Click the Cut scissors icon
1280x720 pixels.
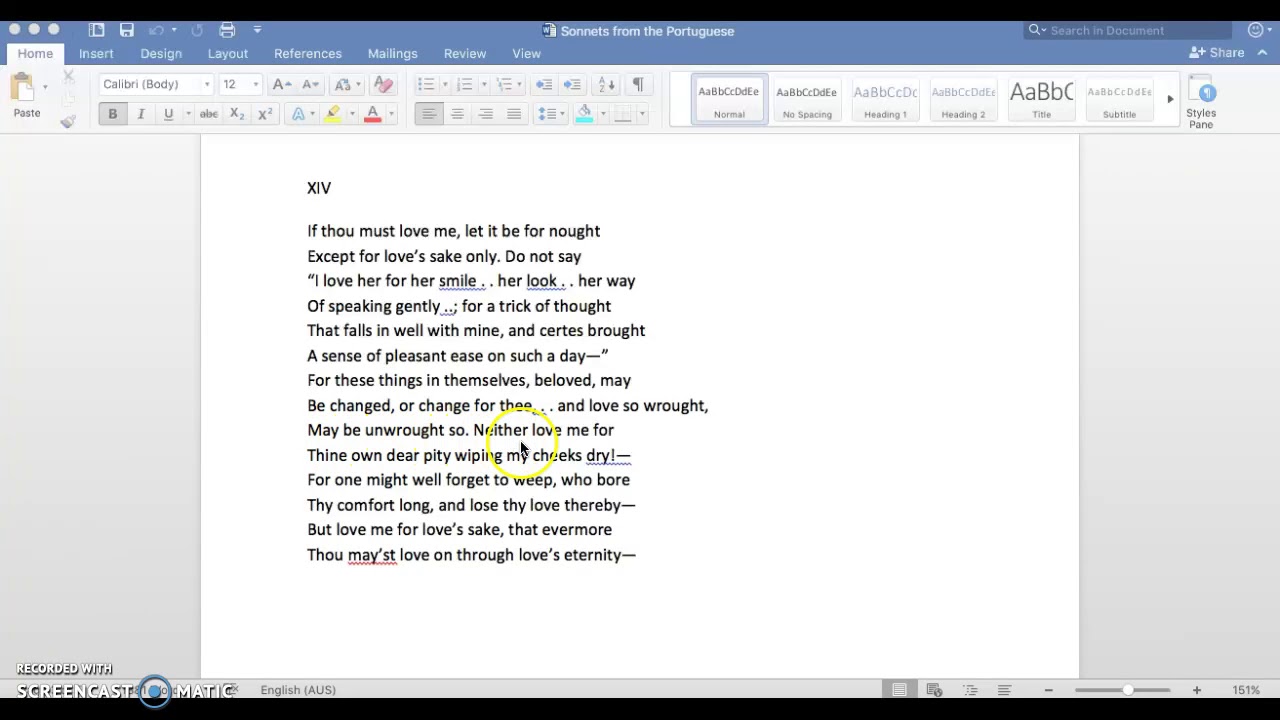68,76
